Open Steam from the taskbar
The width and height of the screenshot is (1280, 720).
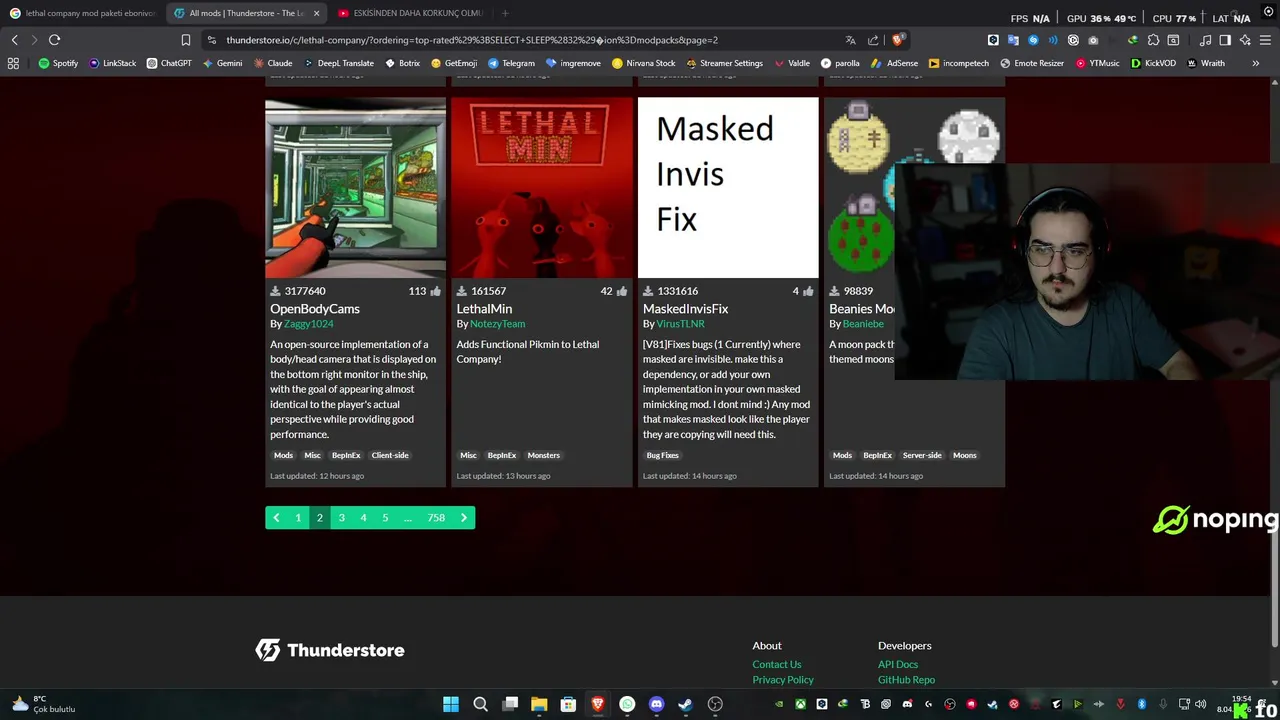[x=685, y=704]
